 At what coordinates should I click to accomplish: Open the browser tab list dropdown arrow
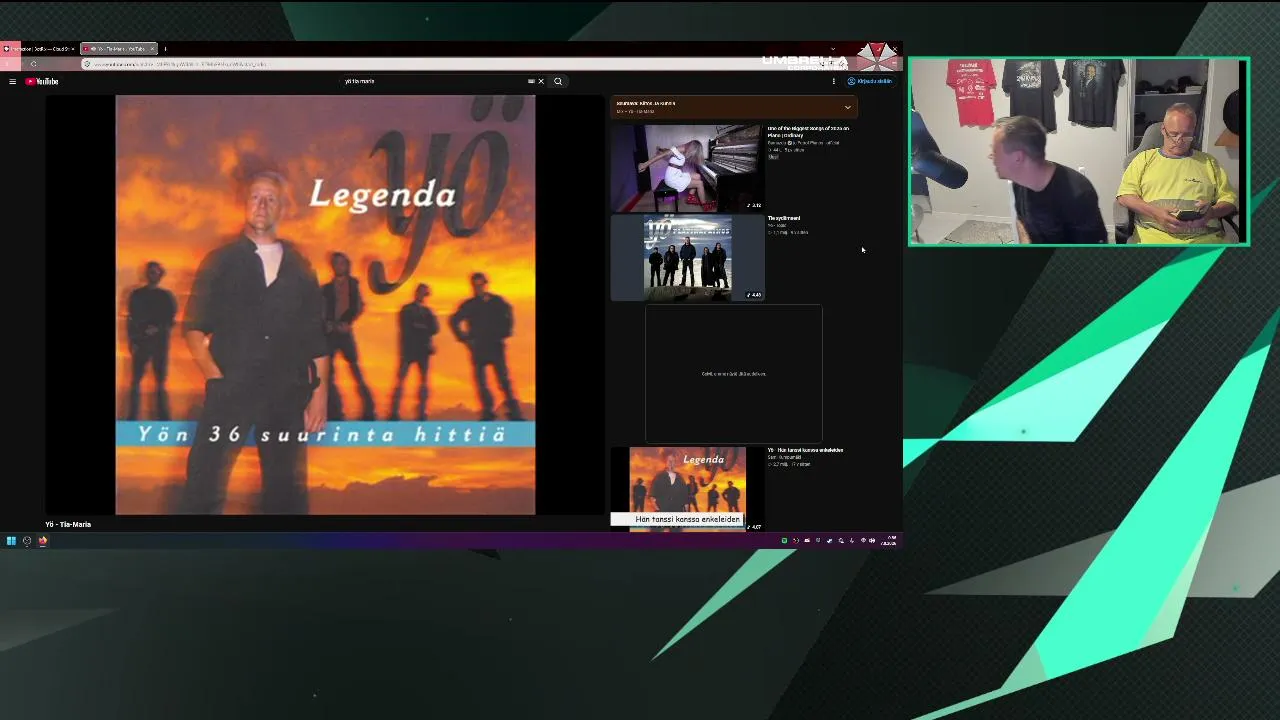[833, 49]
